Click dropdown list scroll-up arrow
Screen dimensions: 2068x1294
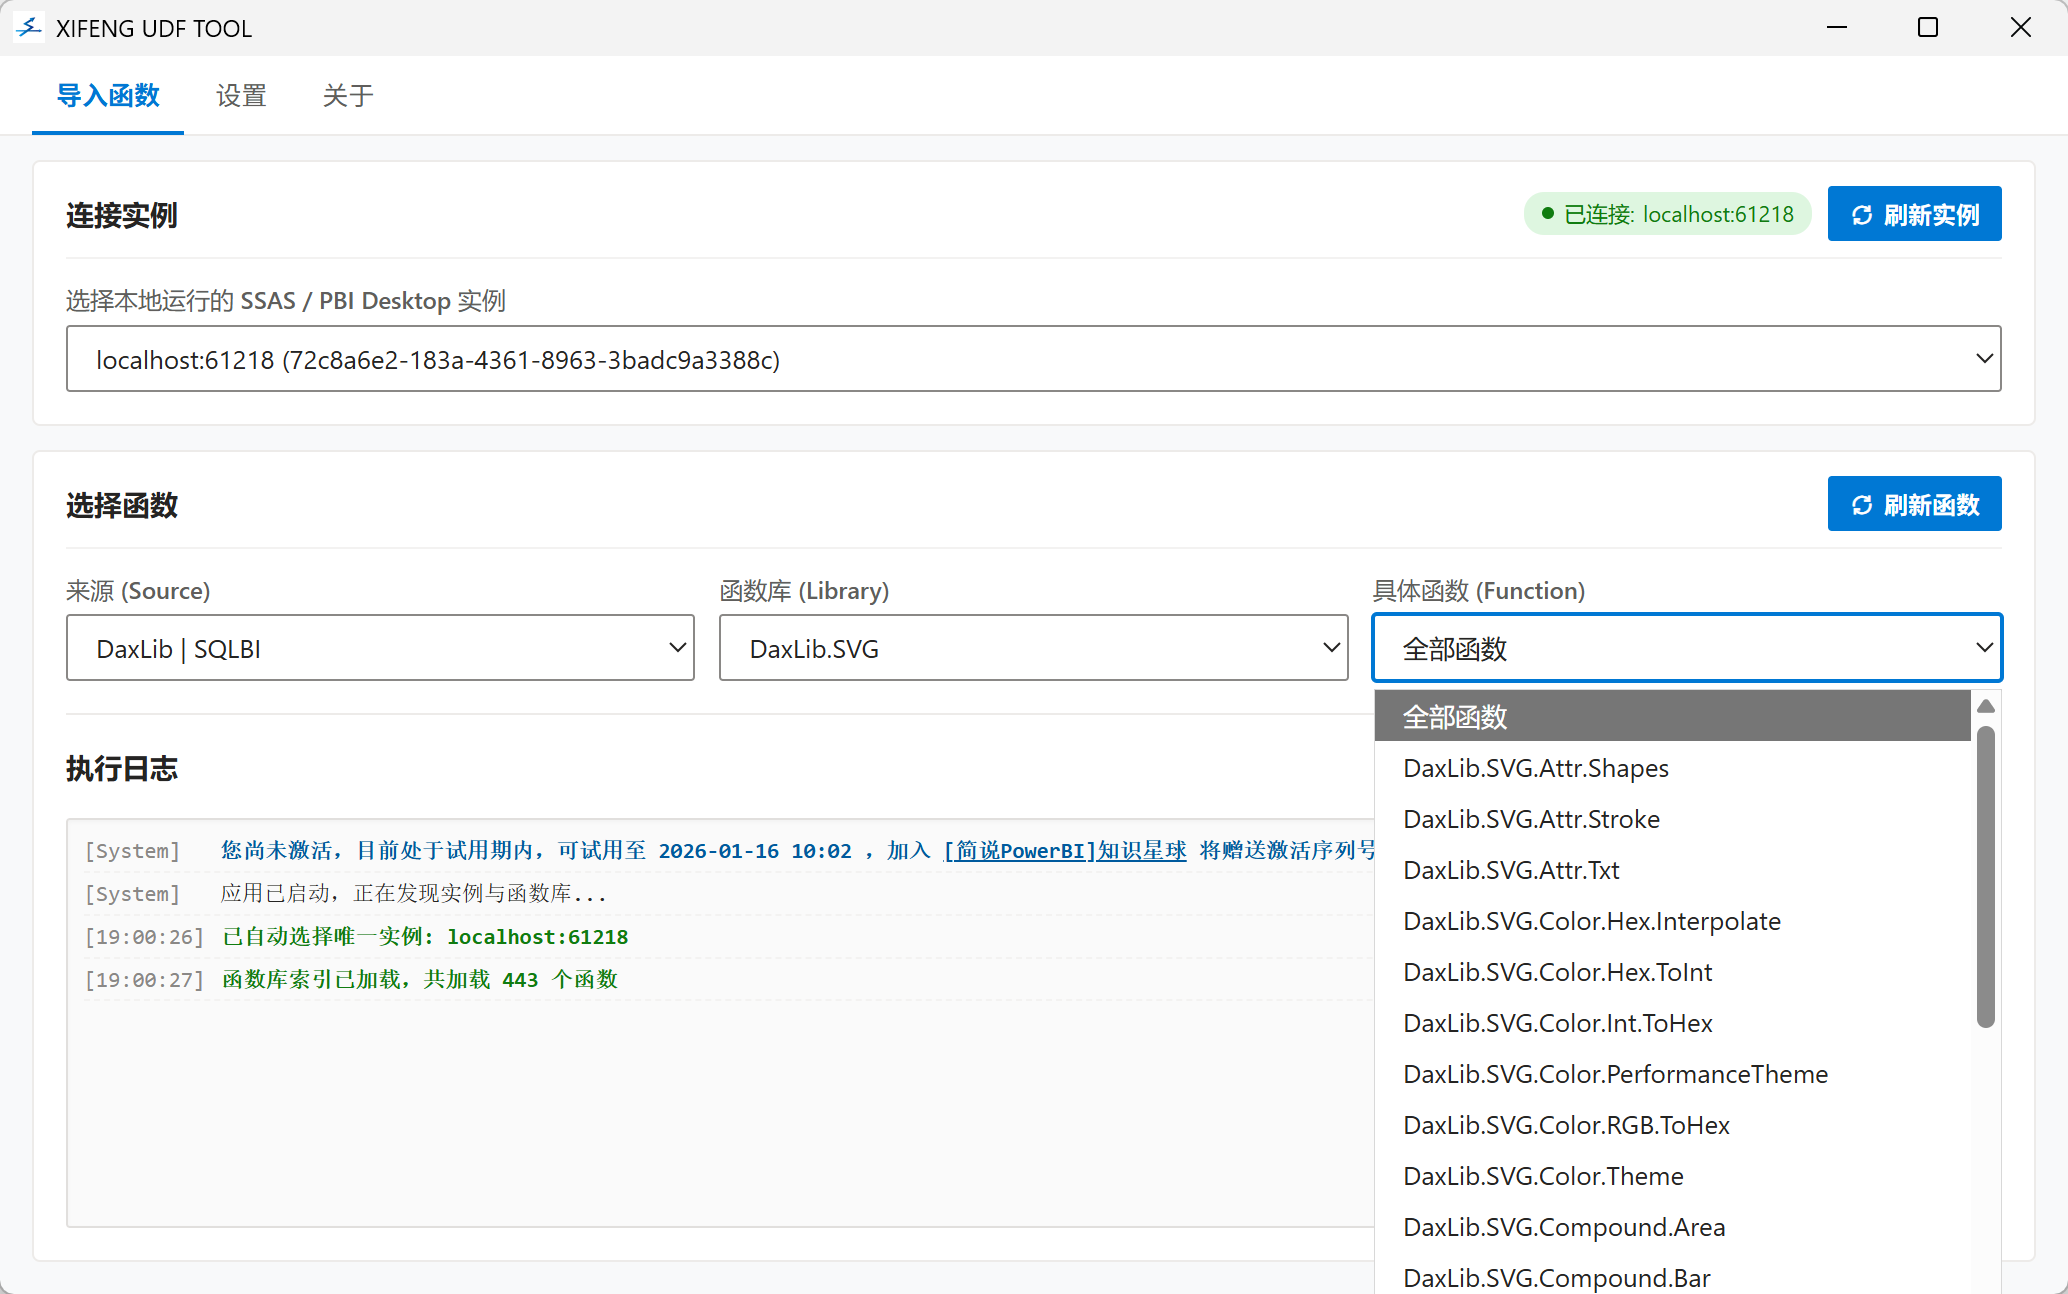[1986, 707]
